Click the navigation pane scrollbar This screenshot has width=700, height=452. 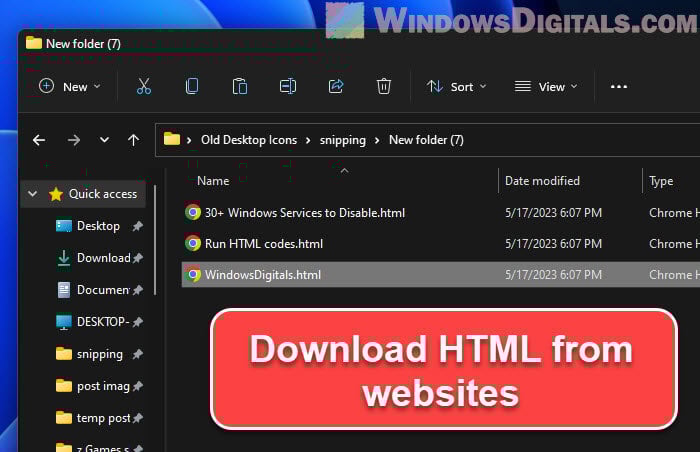tap(155, 240)
